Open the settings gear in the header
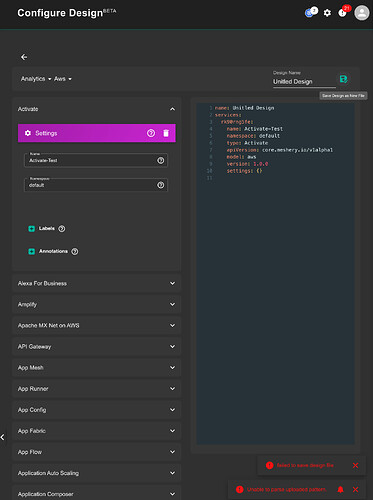Viewport: 373px width, 500px height. [x=327, y=13]
